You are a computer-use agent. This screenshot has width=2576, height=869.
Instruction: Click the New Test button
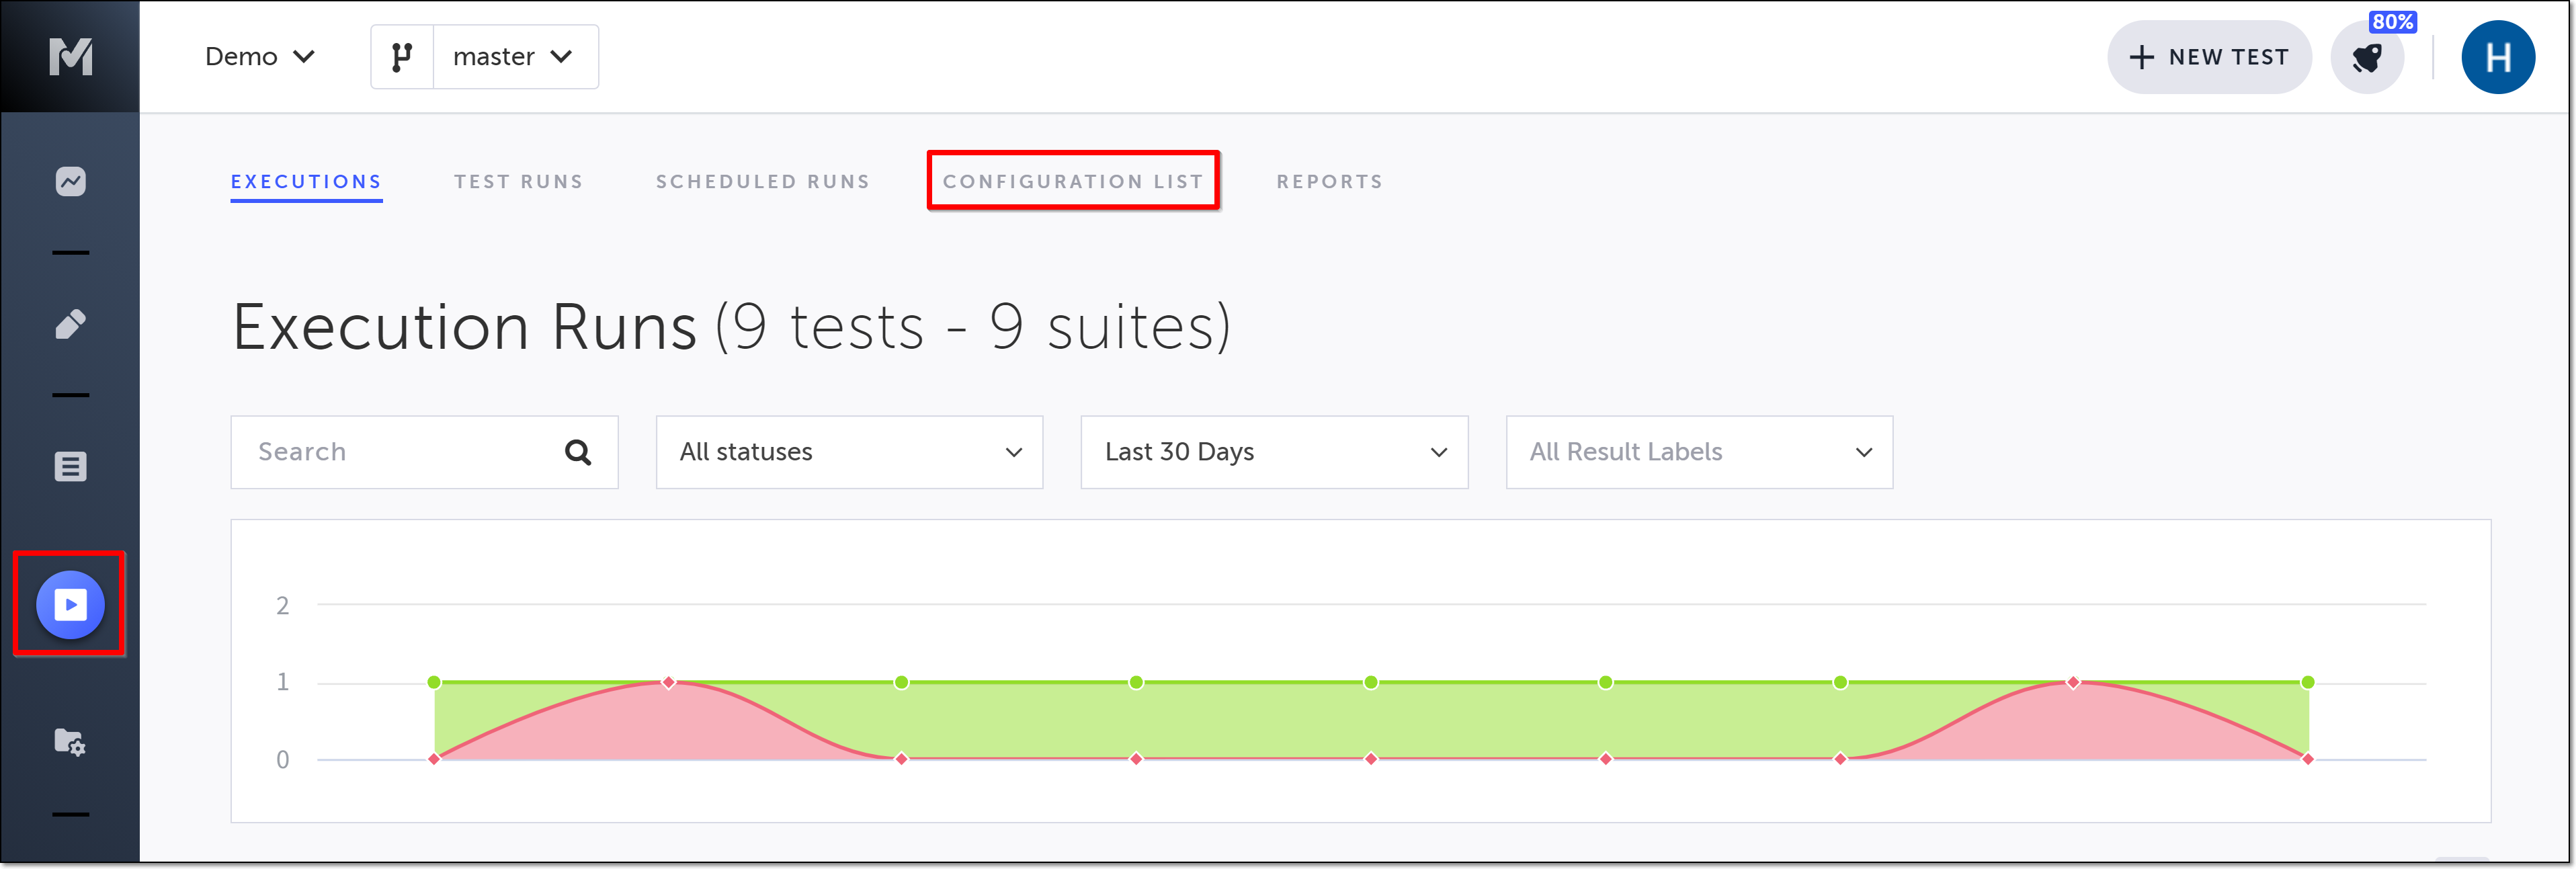click(2208, 58)
